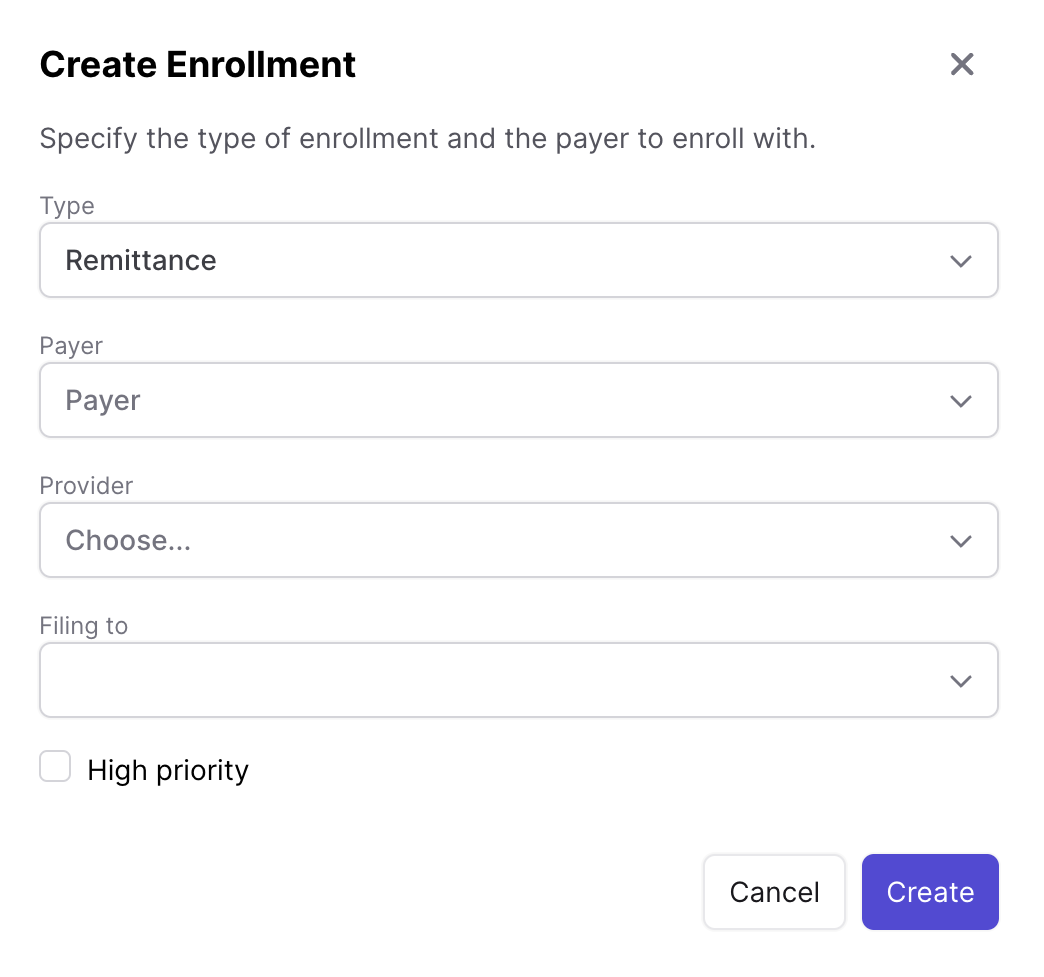
Task: Click the chevron on the Filing to dropdown
Action: [x=961, y=680]
